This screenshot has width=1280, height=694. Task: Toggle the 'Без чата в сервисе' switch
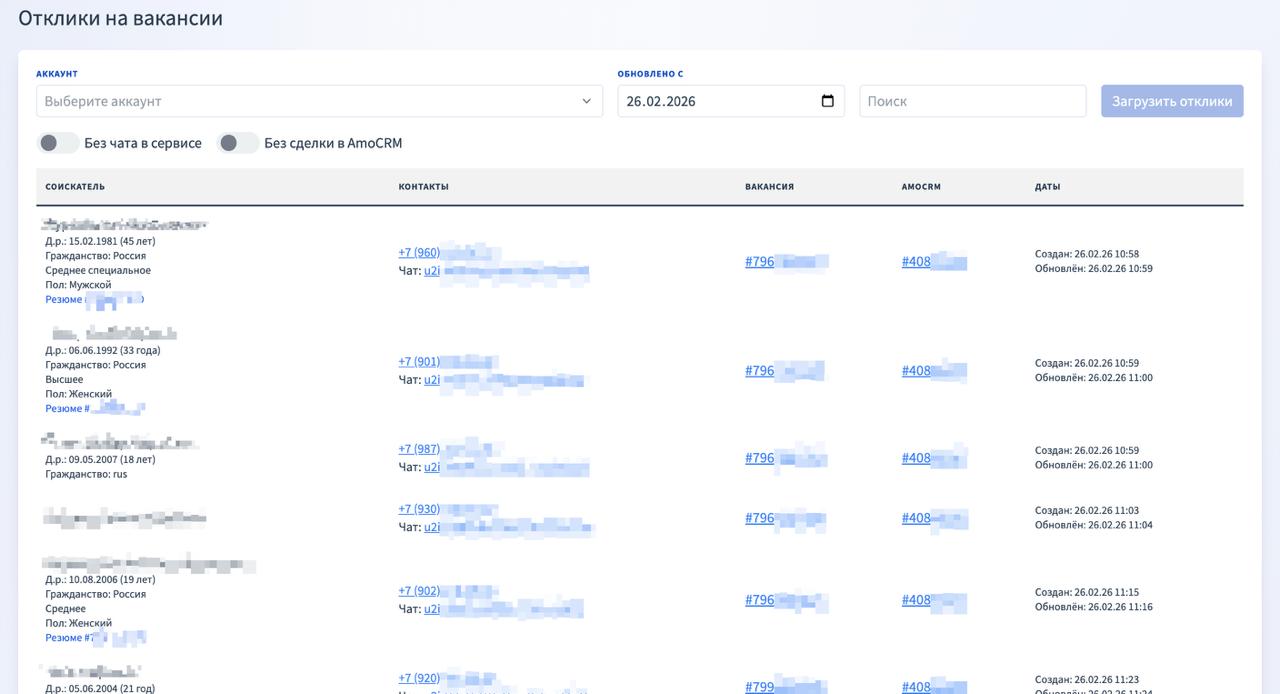click(x=58, y=143)
